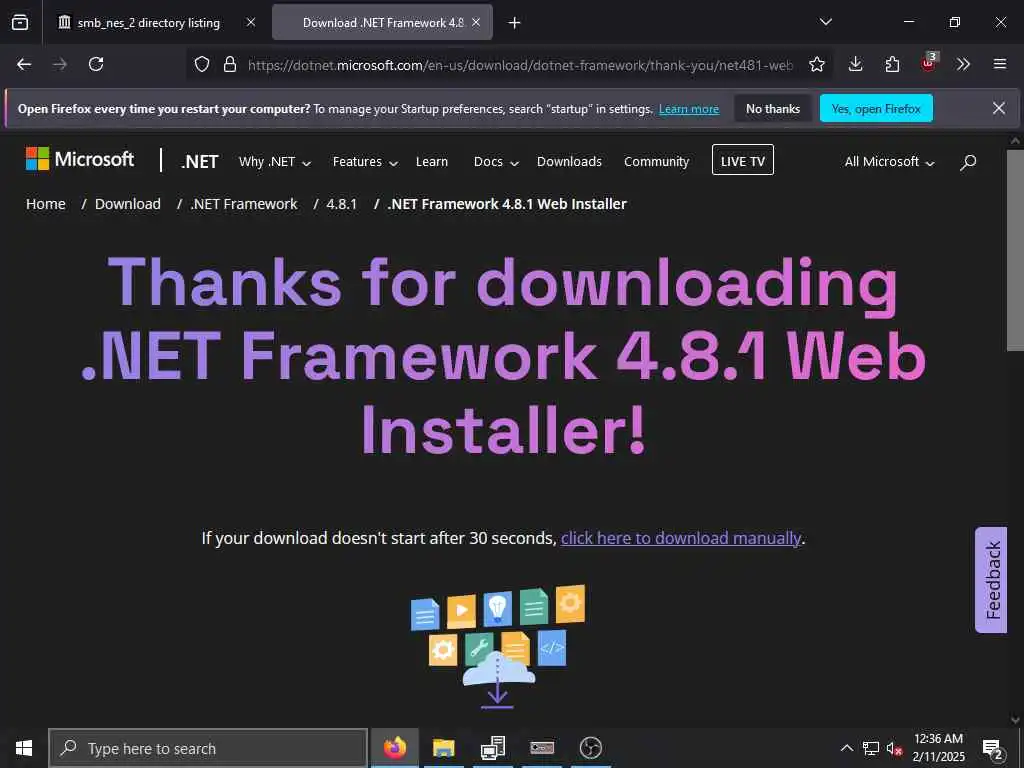1024x768 pixels.
Task: Open network status tray icon
Action: tap(871, 748)
